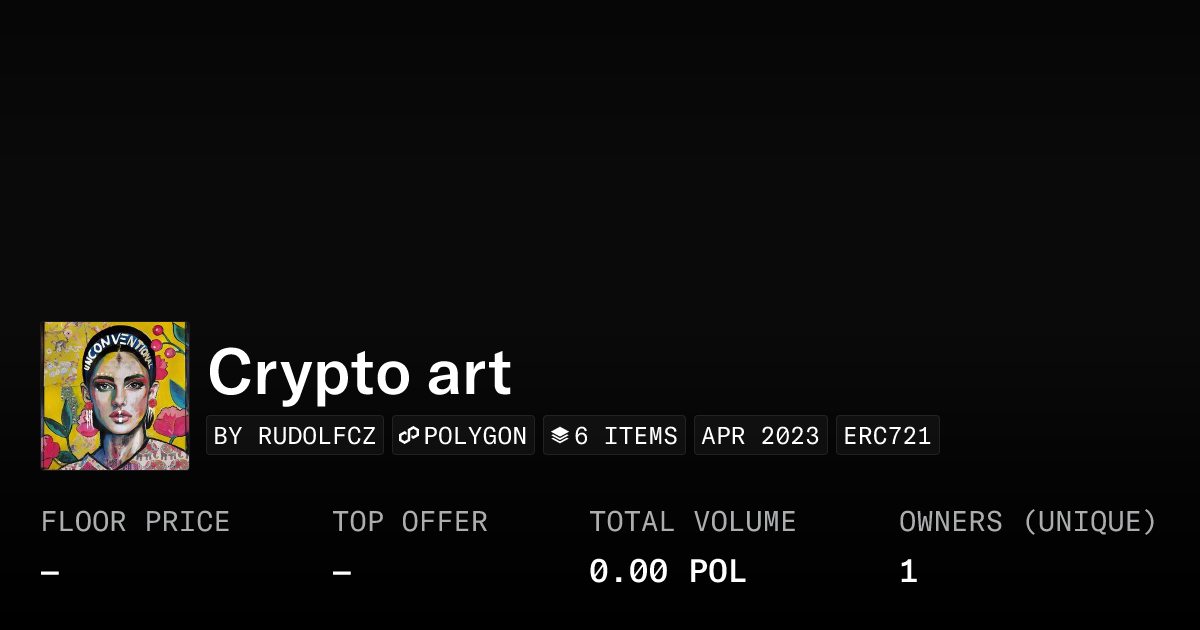Click the owners count value 1
Viewport: 1200px width, 630px height.
coord(906,570)
